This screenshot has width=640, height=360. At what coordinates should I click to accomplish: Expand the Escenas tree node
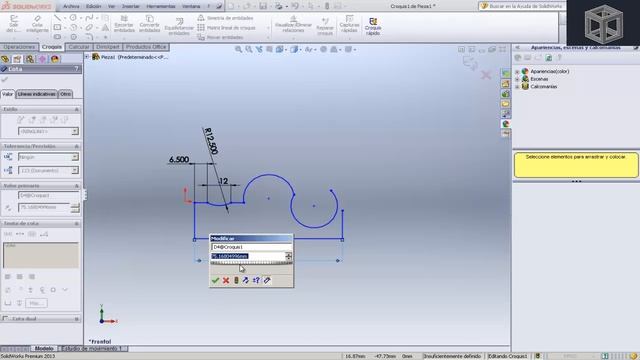(x=517, y=79)
